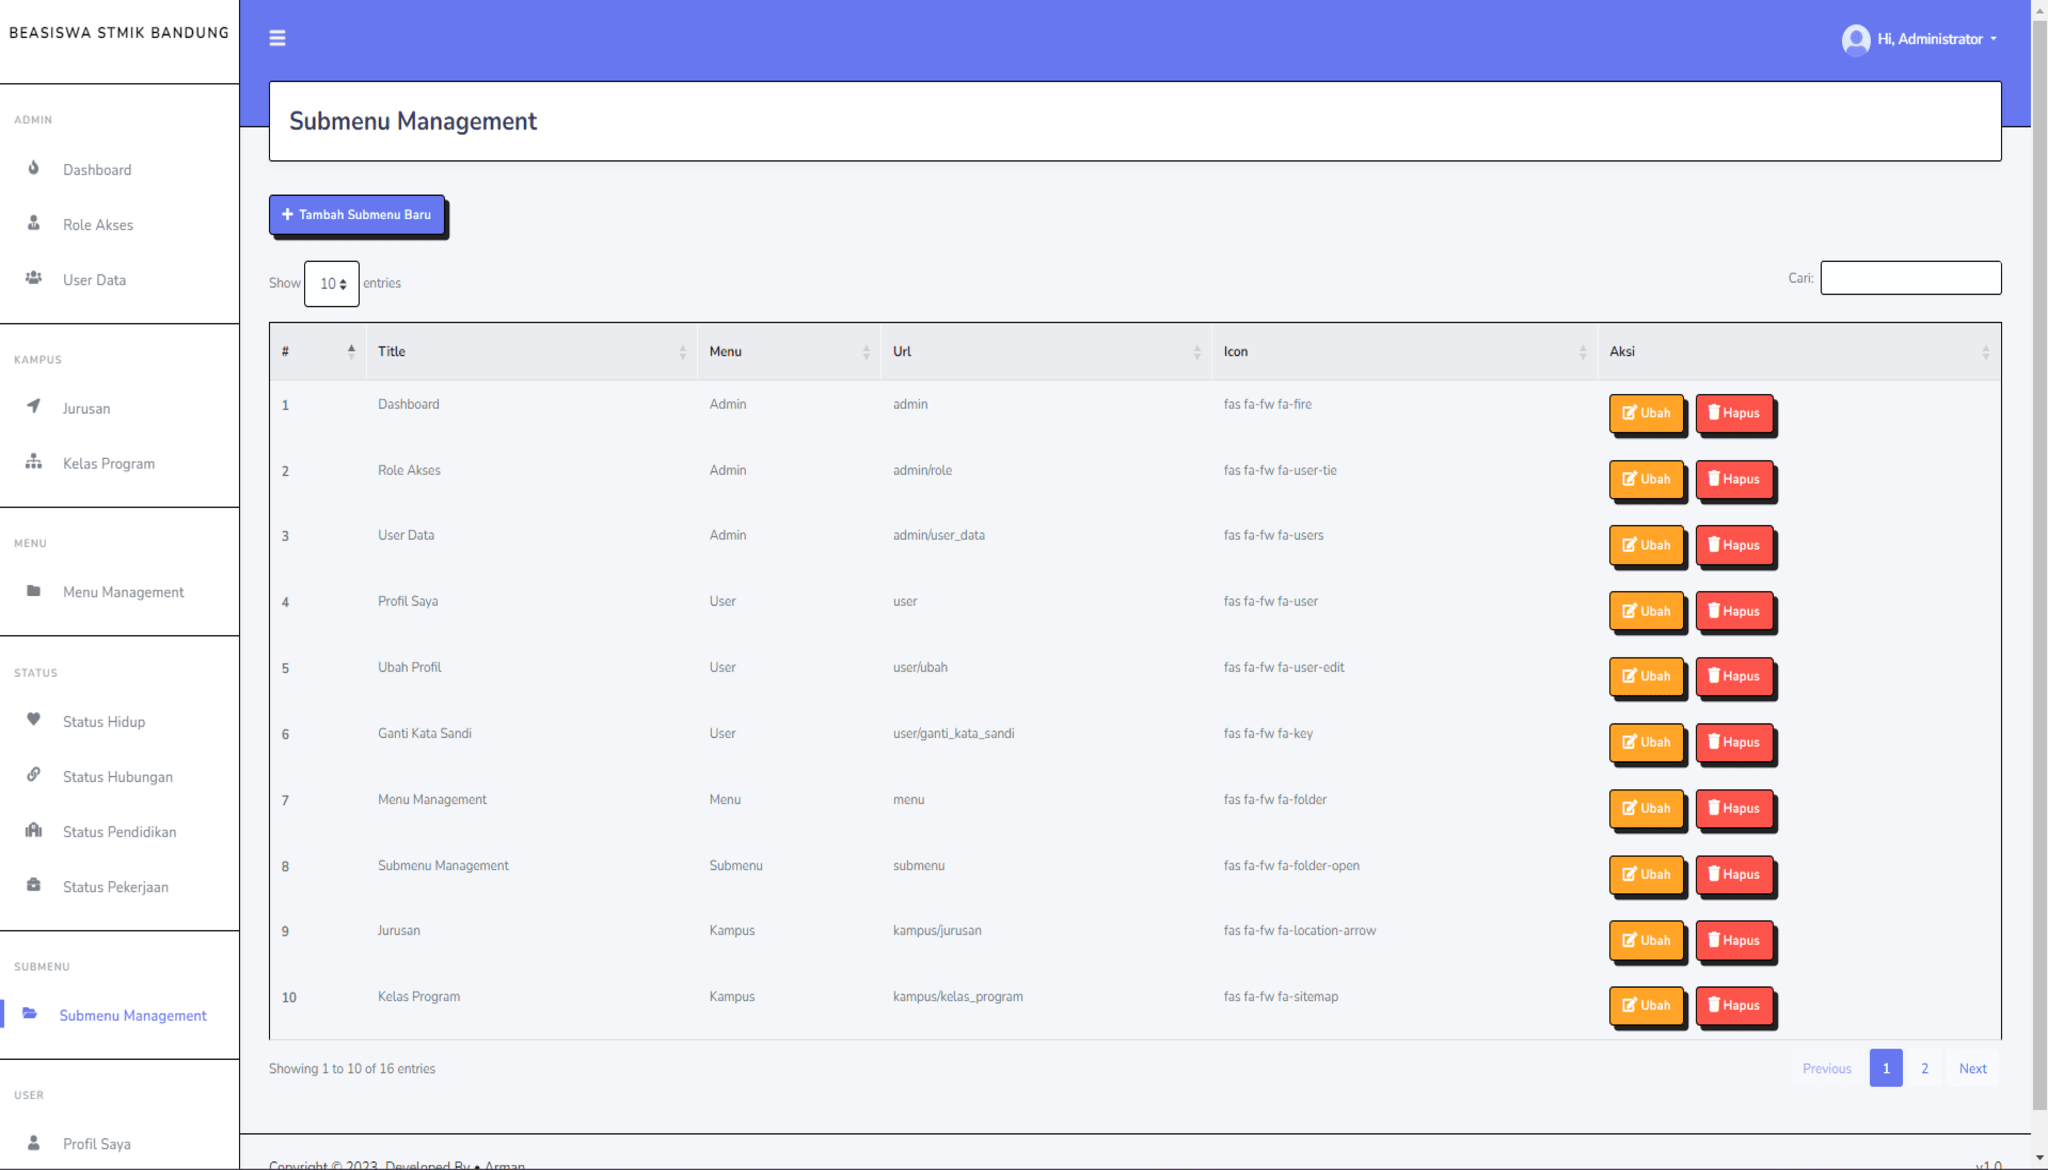Image resolution: width=2048 pixels, height=1170 pixels.
Task: Click the Role Akses user-tie icon
Action: tap(33, 223)
